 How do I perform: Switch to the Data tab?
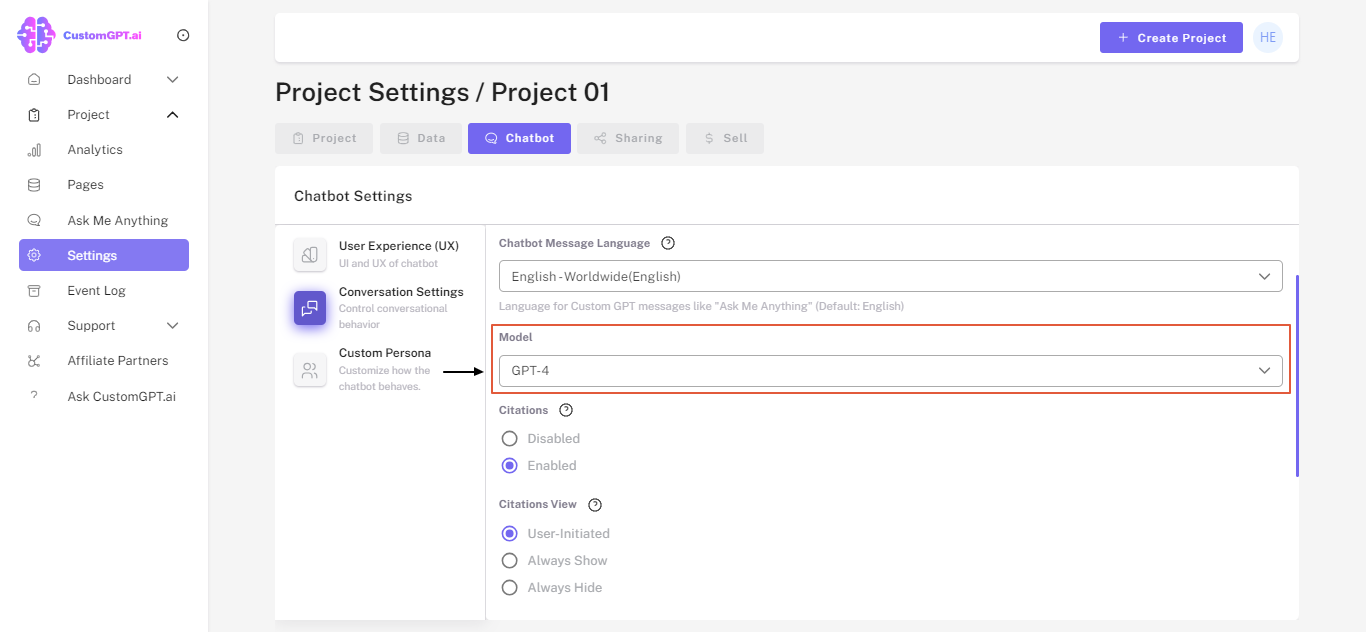(x=420, y=138)
